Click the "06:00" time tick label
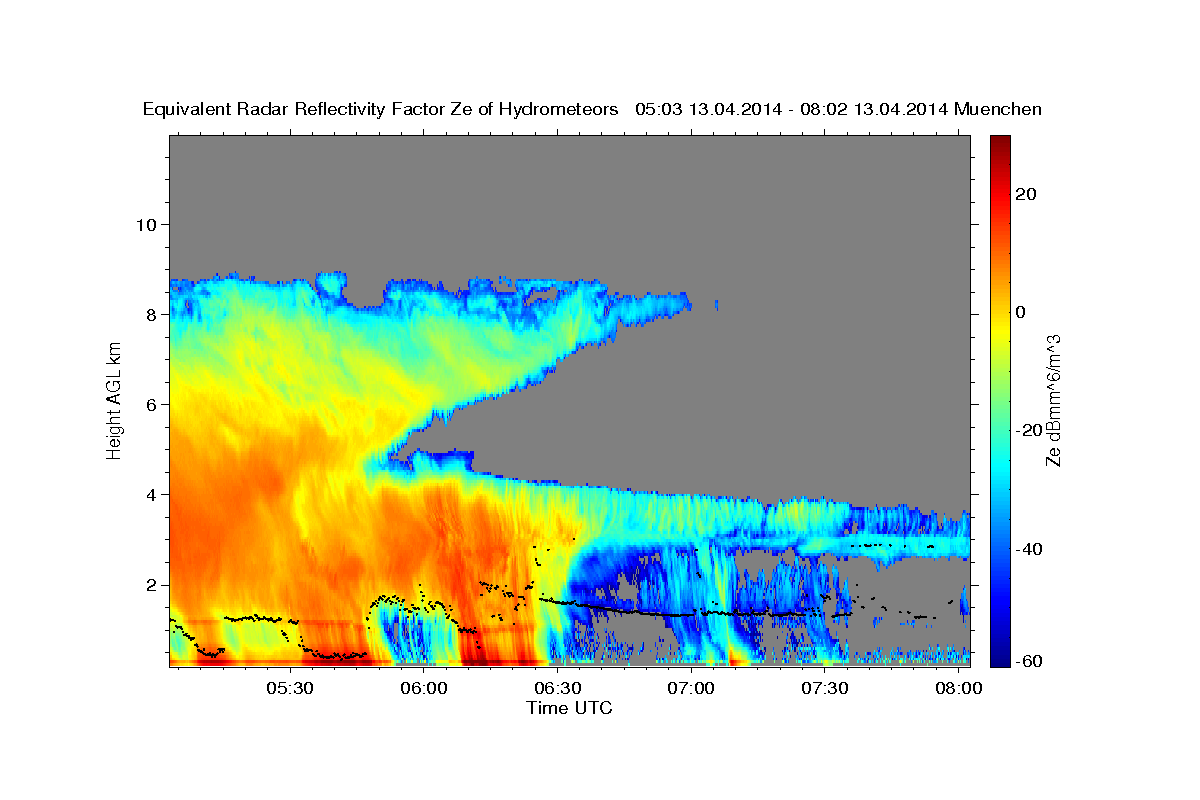This screenshot has height=800, width=1200. pyautogui.click(x=424, y=689)
